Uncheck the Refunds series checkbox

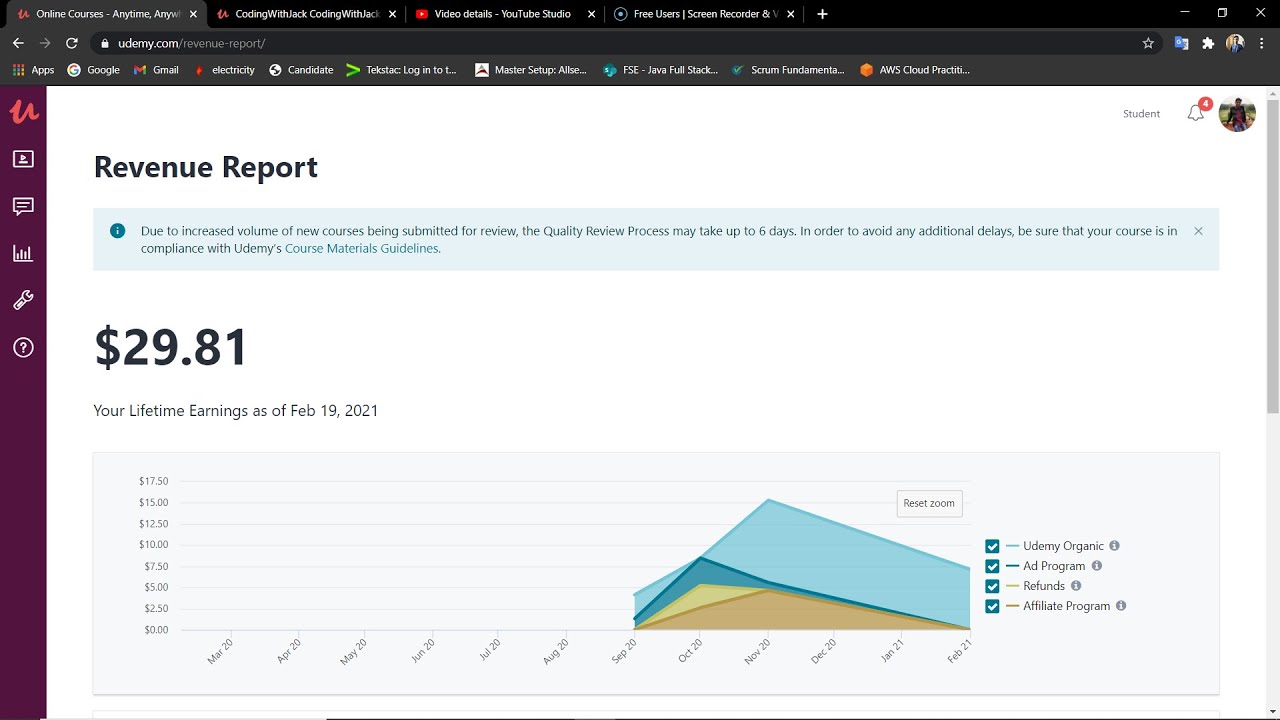pos(992,586)
